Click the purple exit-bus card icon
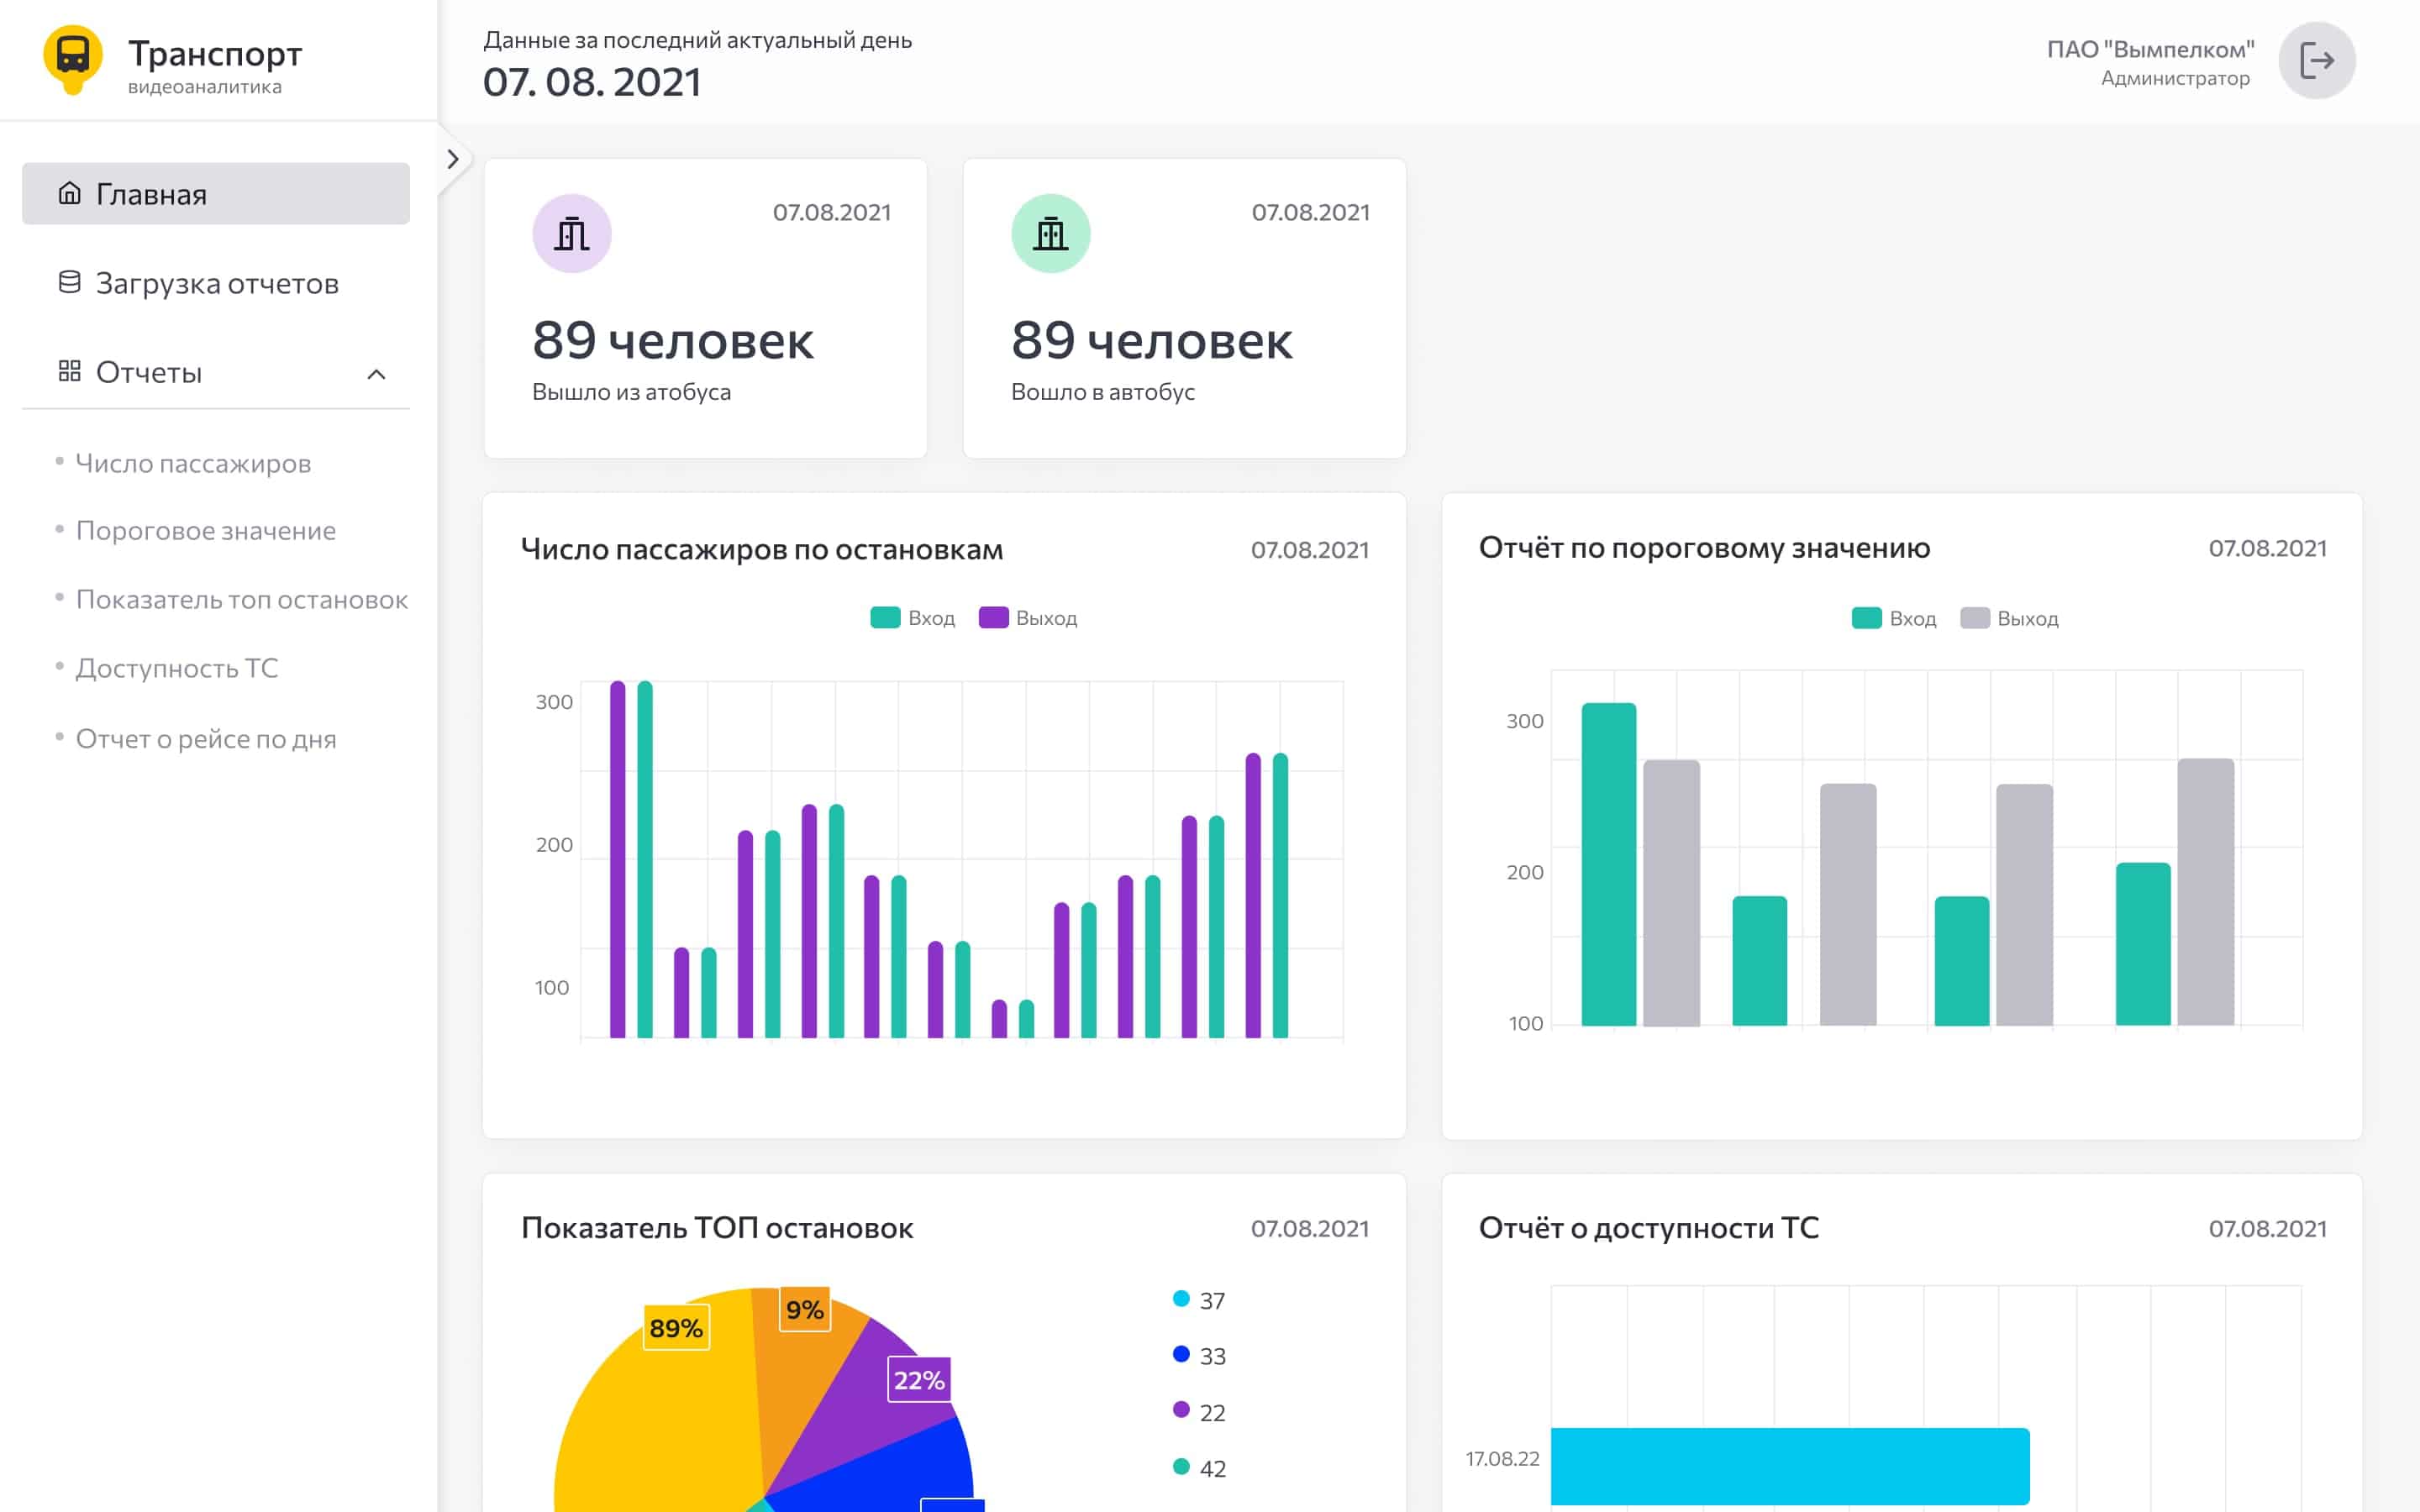Image resolution: width=2420 pixels, height=1512 pixels. point(572,233)
